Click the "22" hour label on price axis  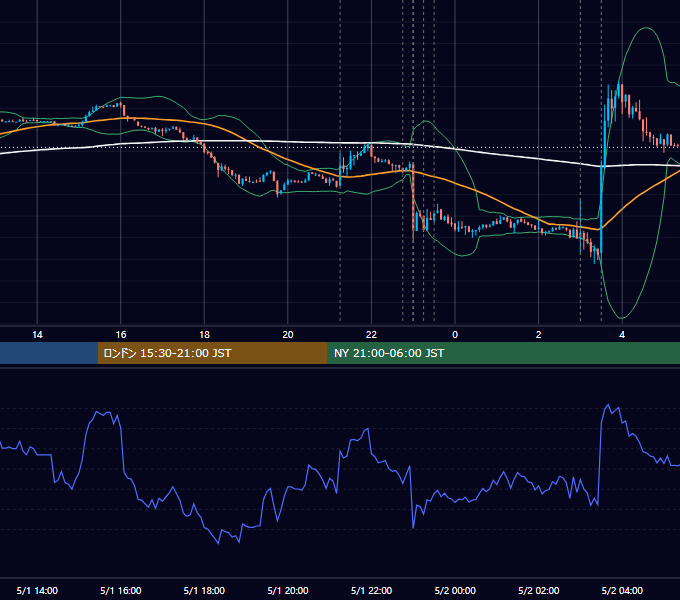pos(371,334)
